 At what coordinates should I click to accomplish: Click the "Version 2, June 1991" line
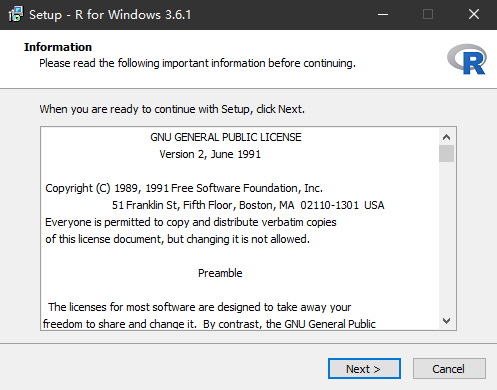coord(210,154)
